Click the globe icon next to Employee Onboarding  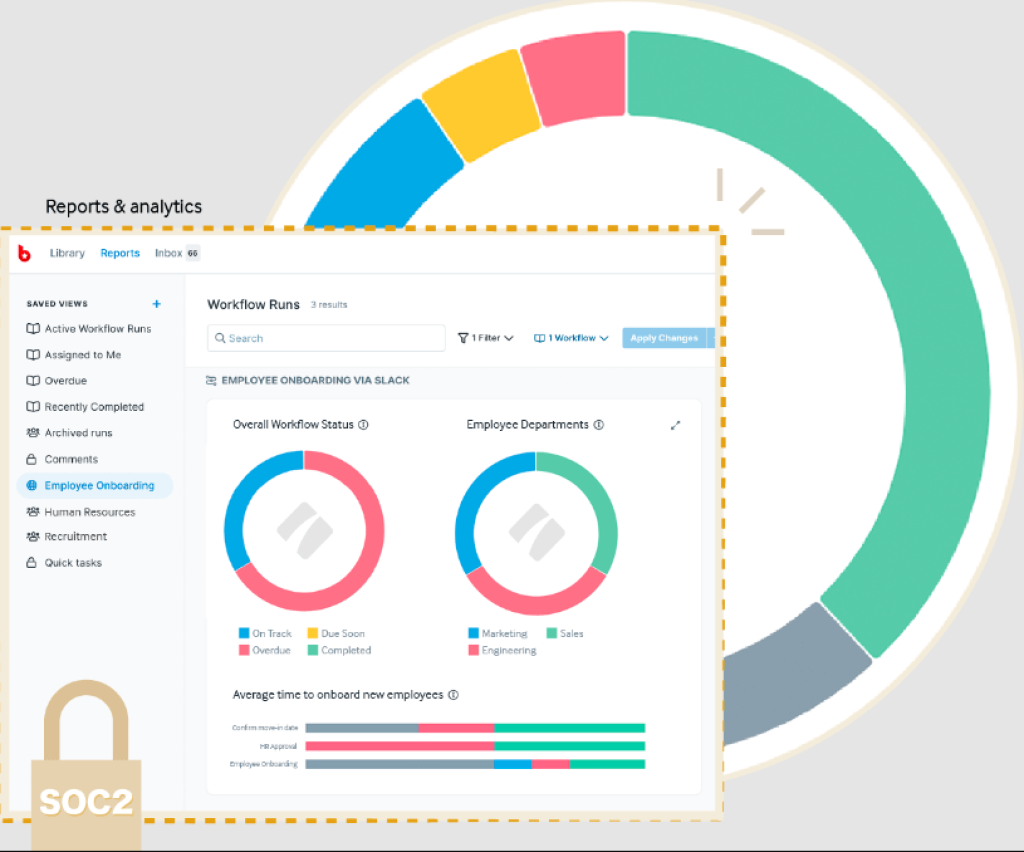[x=33, y=485]
